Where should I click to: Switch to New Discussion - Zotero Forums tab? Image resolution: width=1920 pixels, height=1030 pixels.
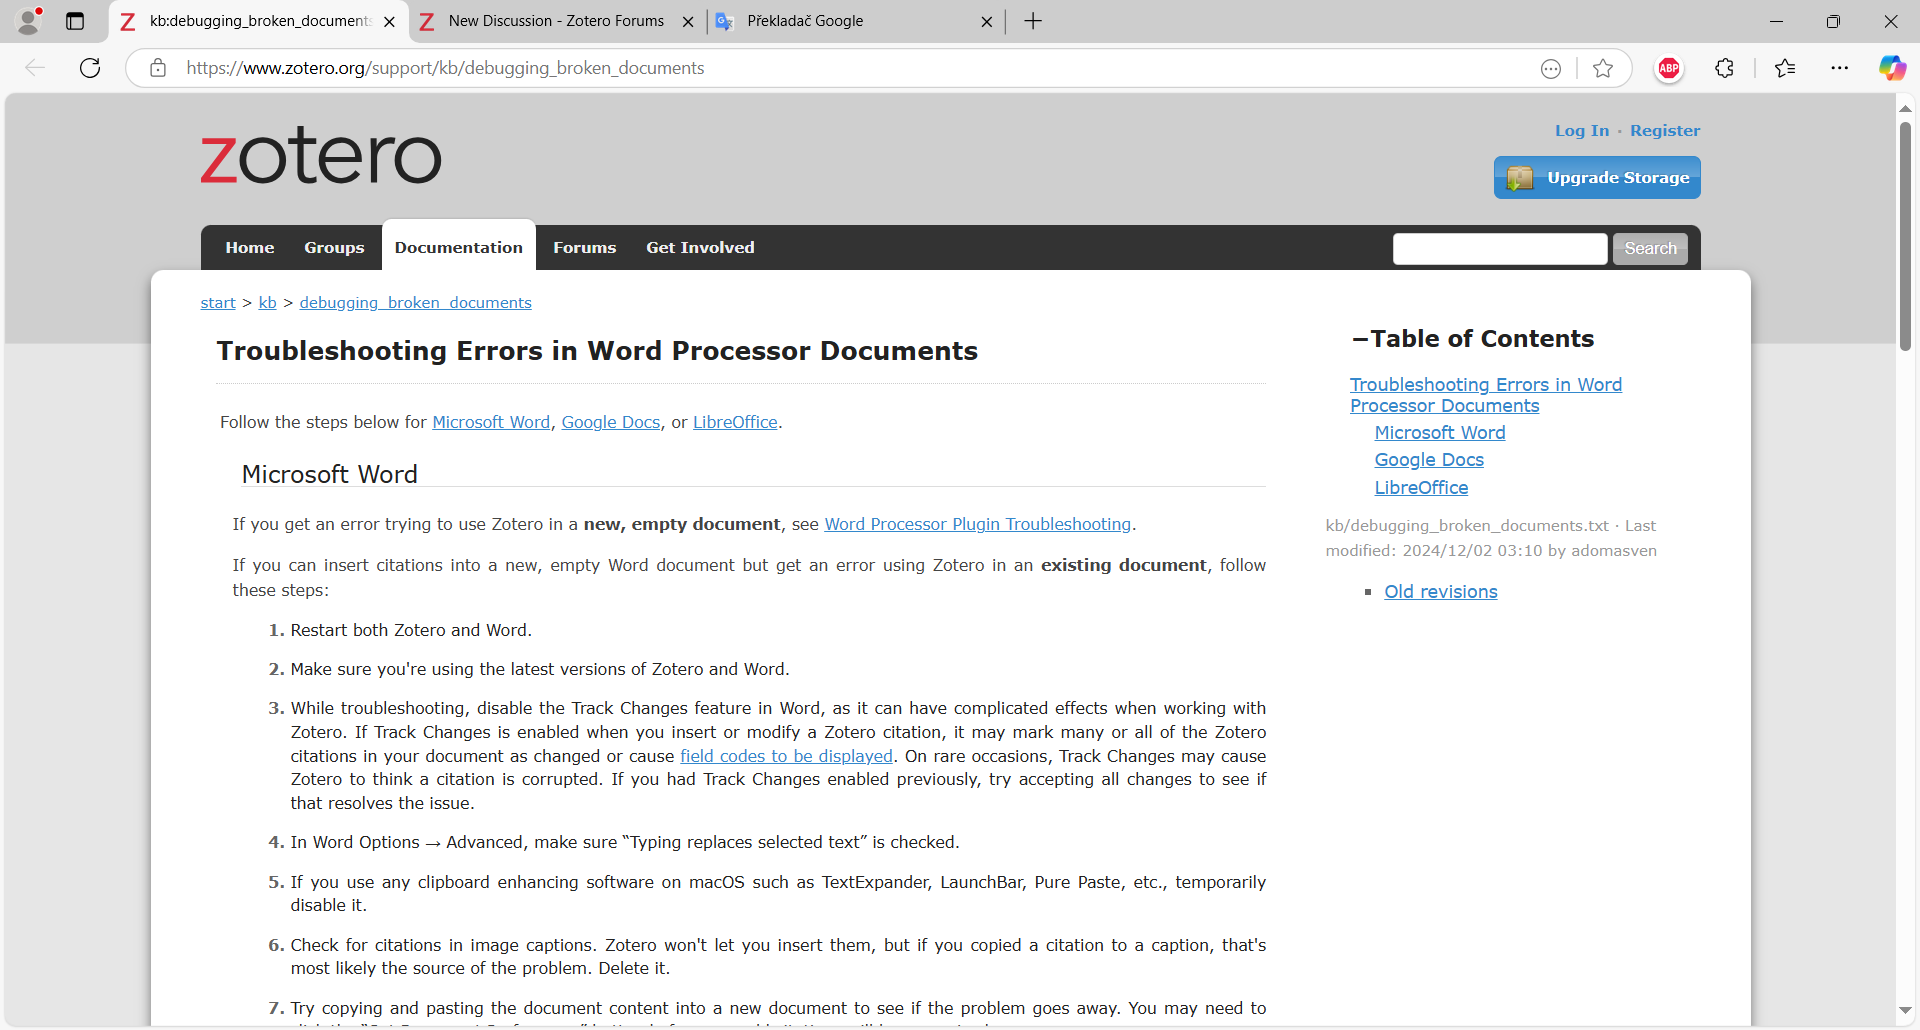tap(556, 21)
